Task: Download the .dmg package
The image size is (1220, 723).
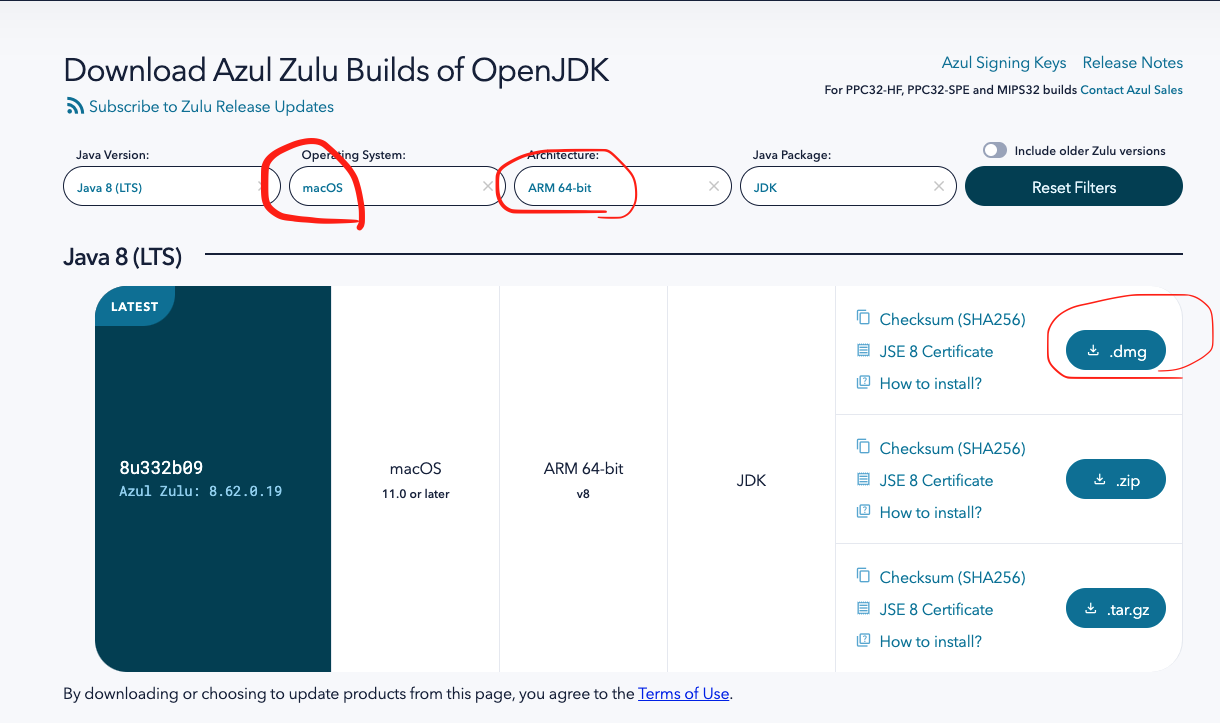Action: pos(1116,351)
